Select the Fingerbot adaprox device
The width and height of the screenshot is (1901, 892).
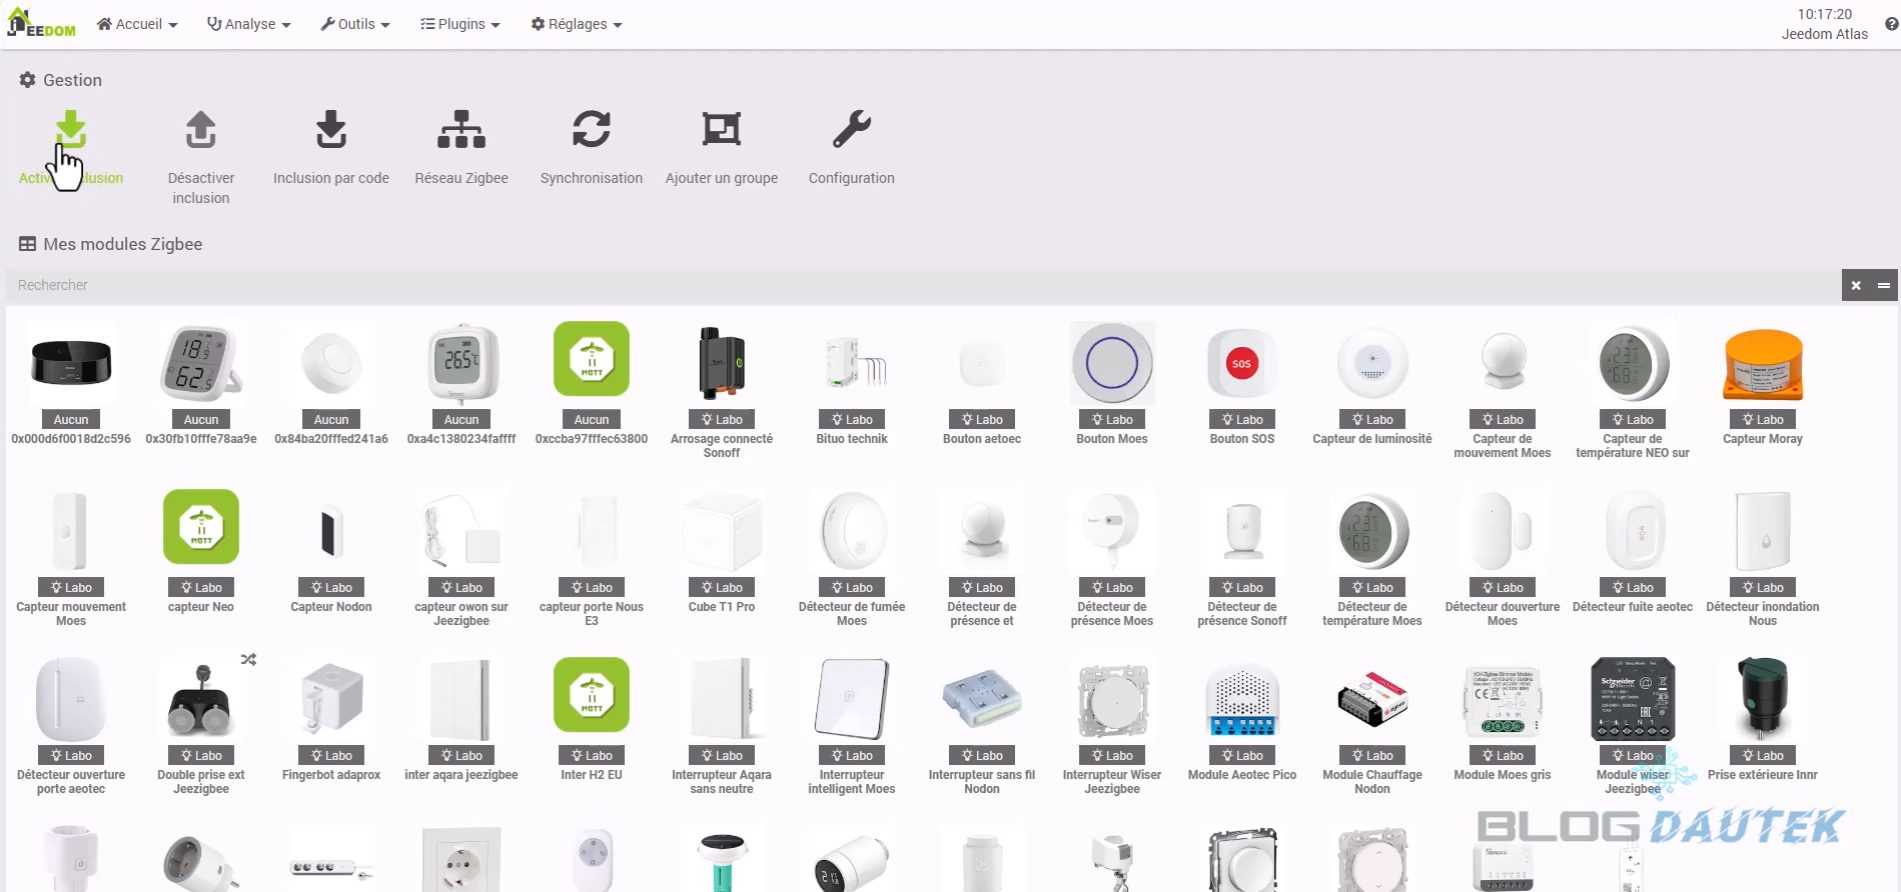click(x=331, y=720)
